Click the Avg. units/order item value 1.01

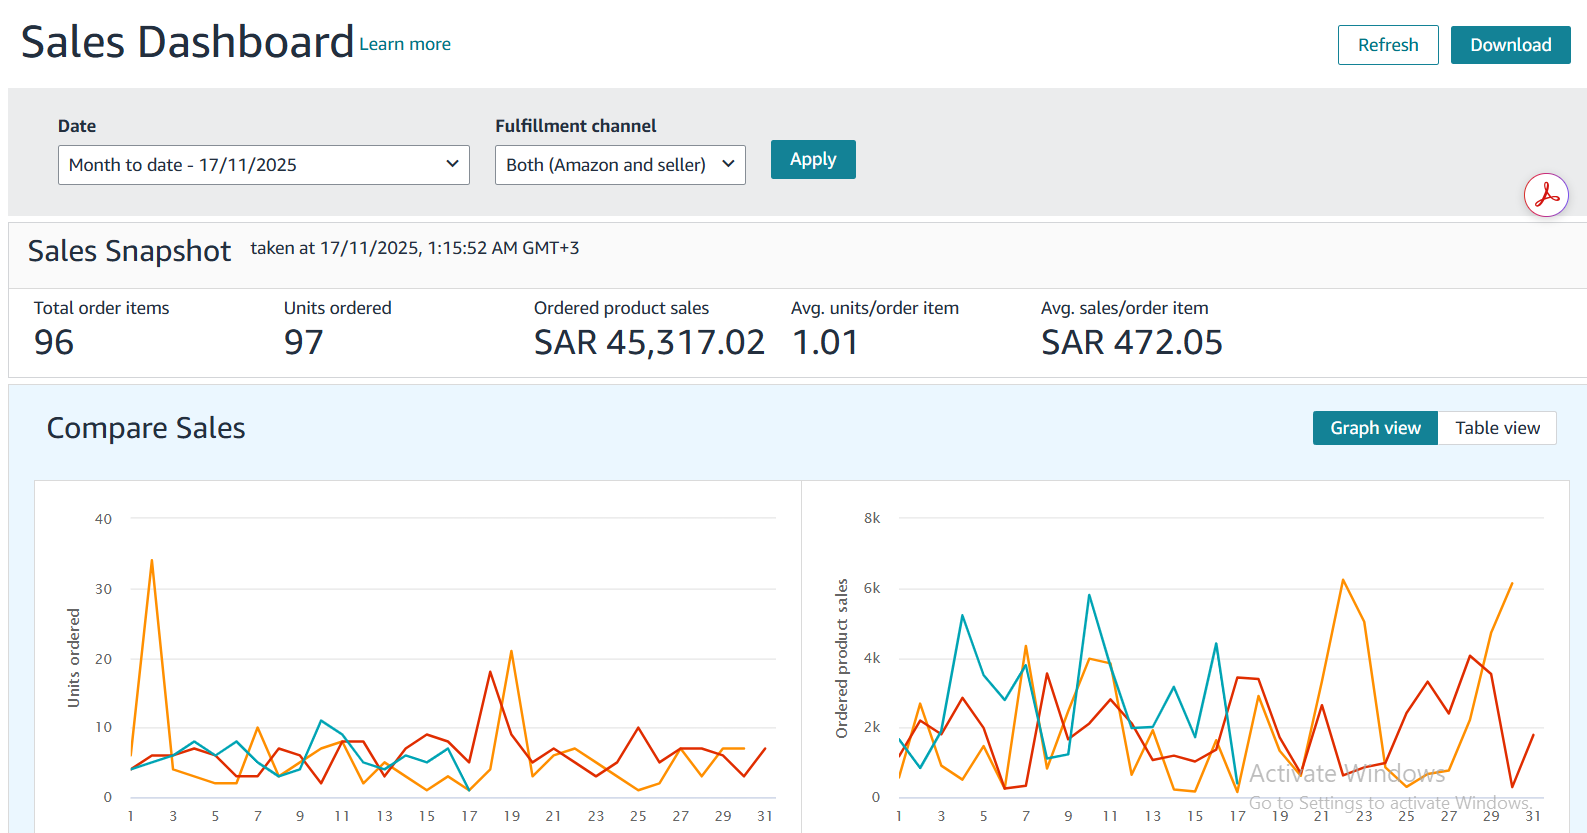pos(825,343)
